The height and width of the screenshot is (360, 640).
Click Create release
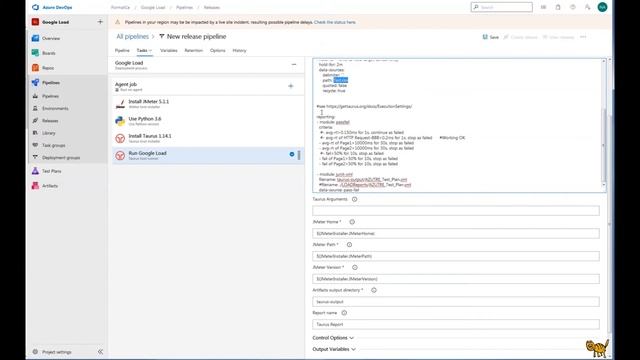coord(520,37)
